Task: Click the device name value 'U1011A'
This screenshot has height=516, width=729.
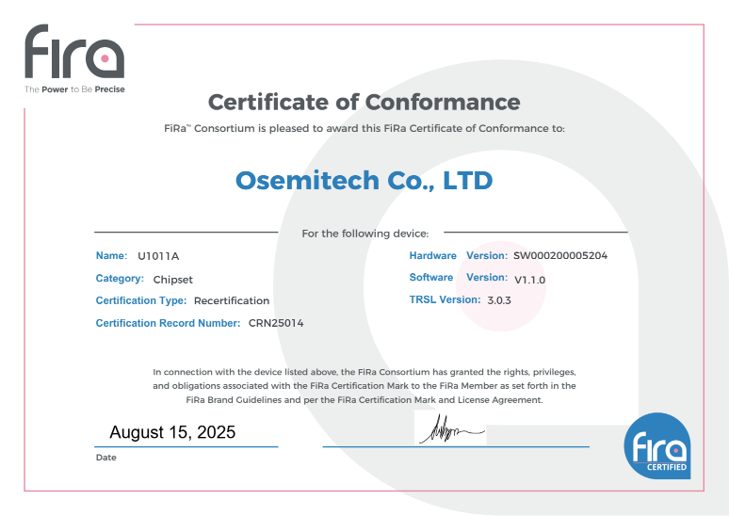Action: click(x=158, y=256)
